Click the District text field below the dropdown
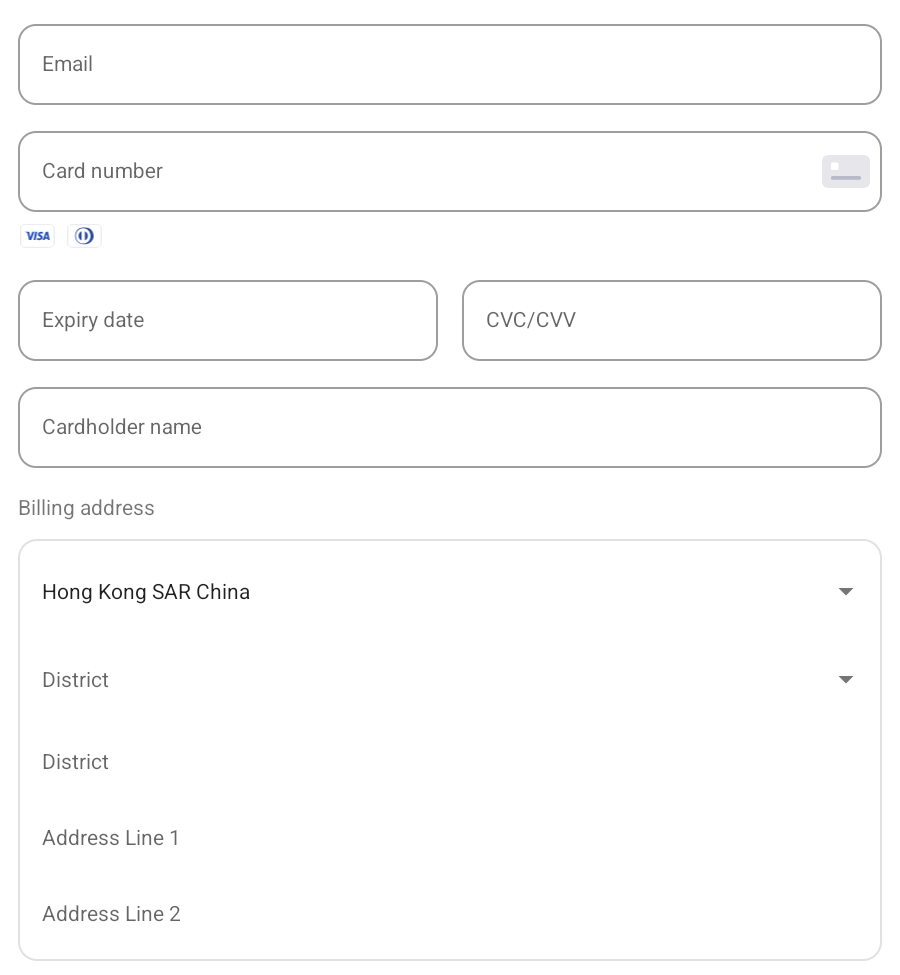Viewport: 900px width, 975px height. [x=450, y=762]
